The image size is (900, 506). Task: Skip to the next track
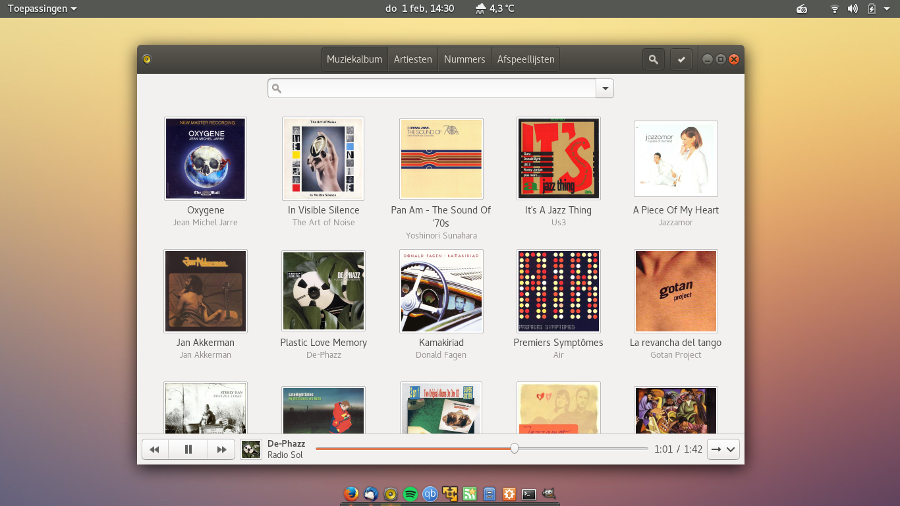[x=221, y=449]
